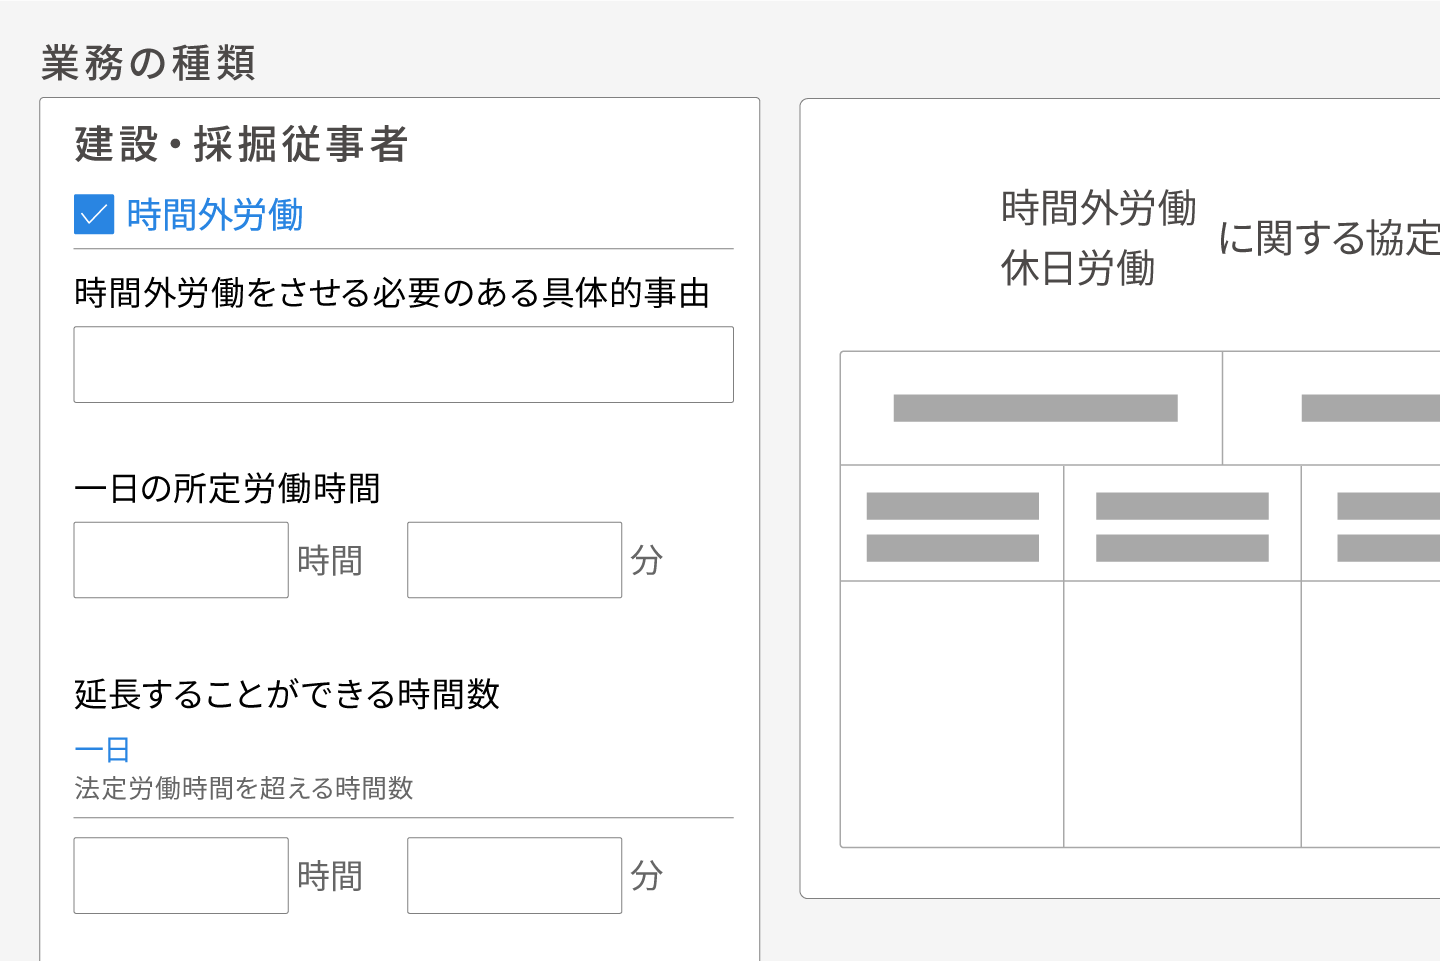Image resolution: width=1440 pixels, height=961 pixels.
Task: Click rightmost cell in preview's second header row
Action: [1372, 523]
